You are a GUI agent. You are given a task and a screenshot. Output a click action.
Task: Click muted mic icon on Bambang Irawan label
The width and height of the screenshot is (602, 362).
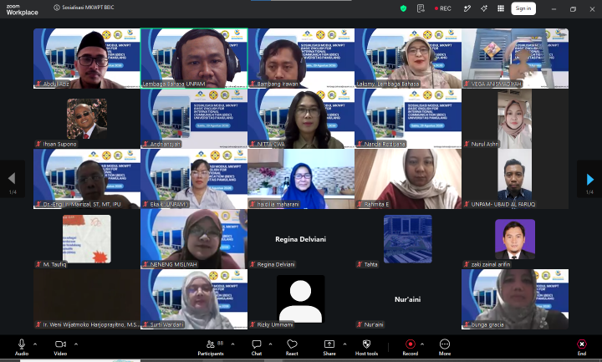pyautogui.click(x=253, y=84)
